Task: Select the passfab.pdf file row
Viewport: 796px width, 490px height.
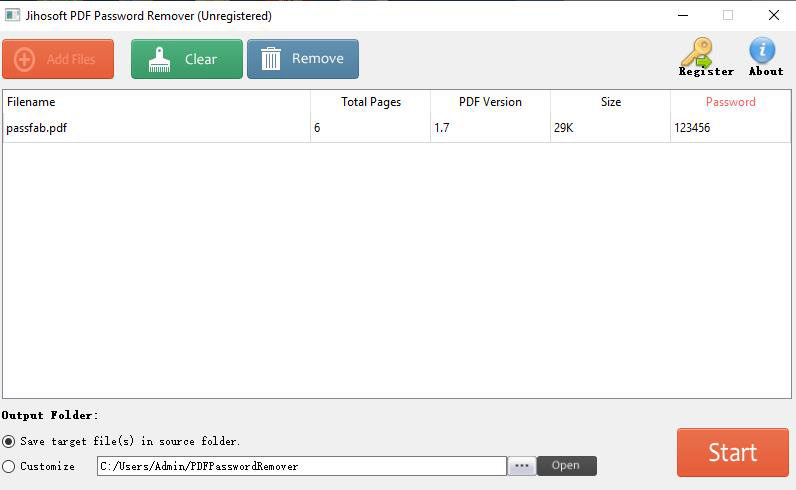Action: 156,128
